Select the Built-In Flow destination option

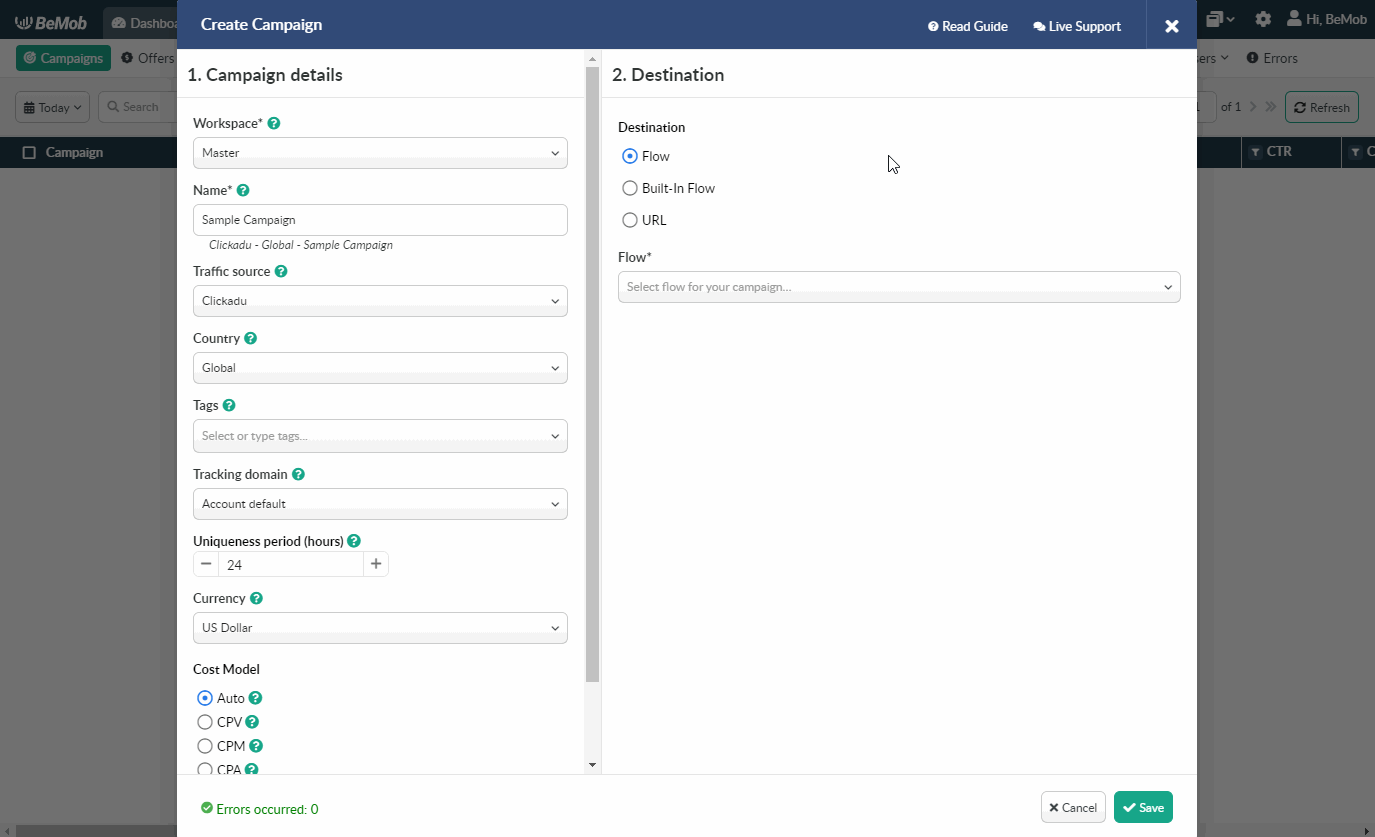click(630, 188)
